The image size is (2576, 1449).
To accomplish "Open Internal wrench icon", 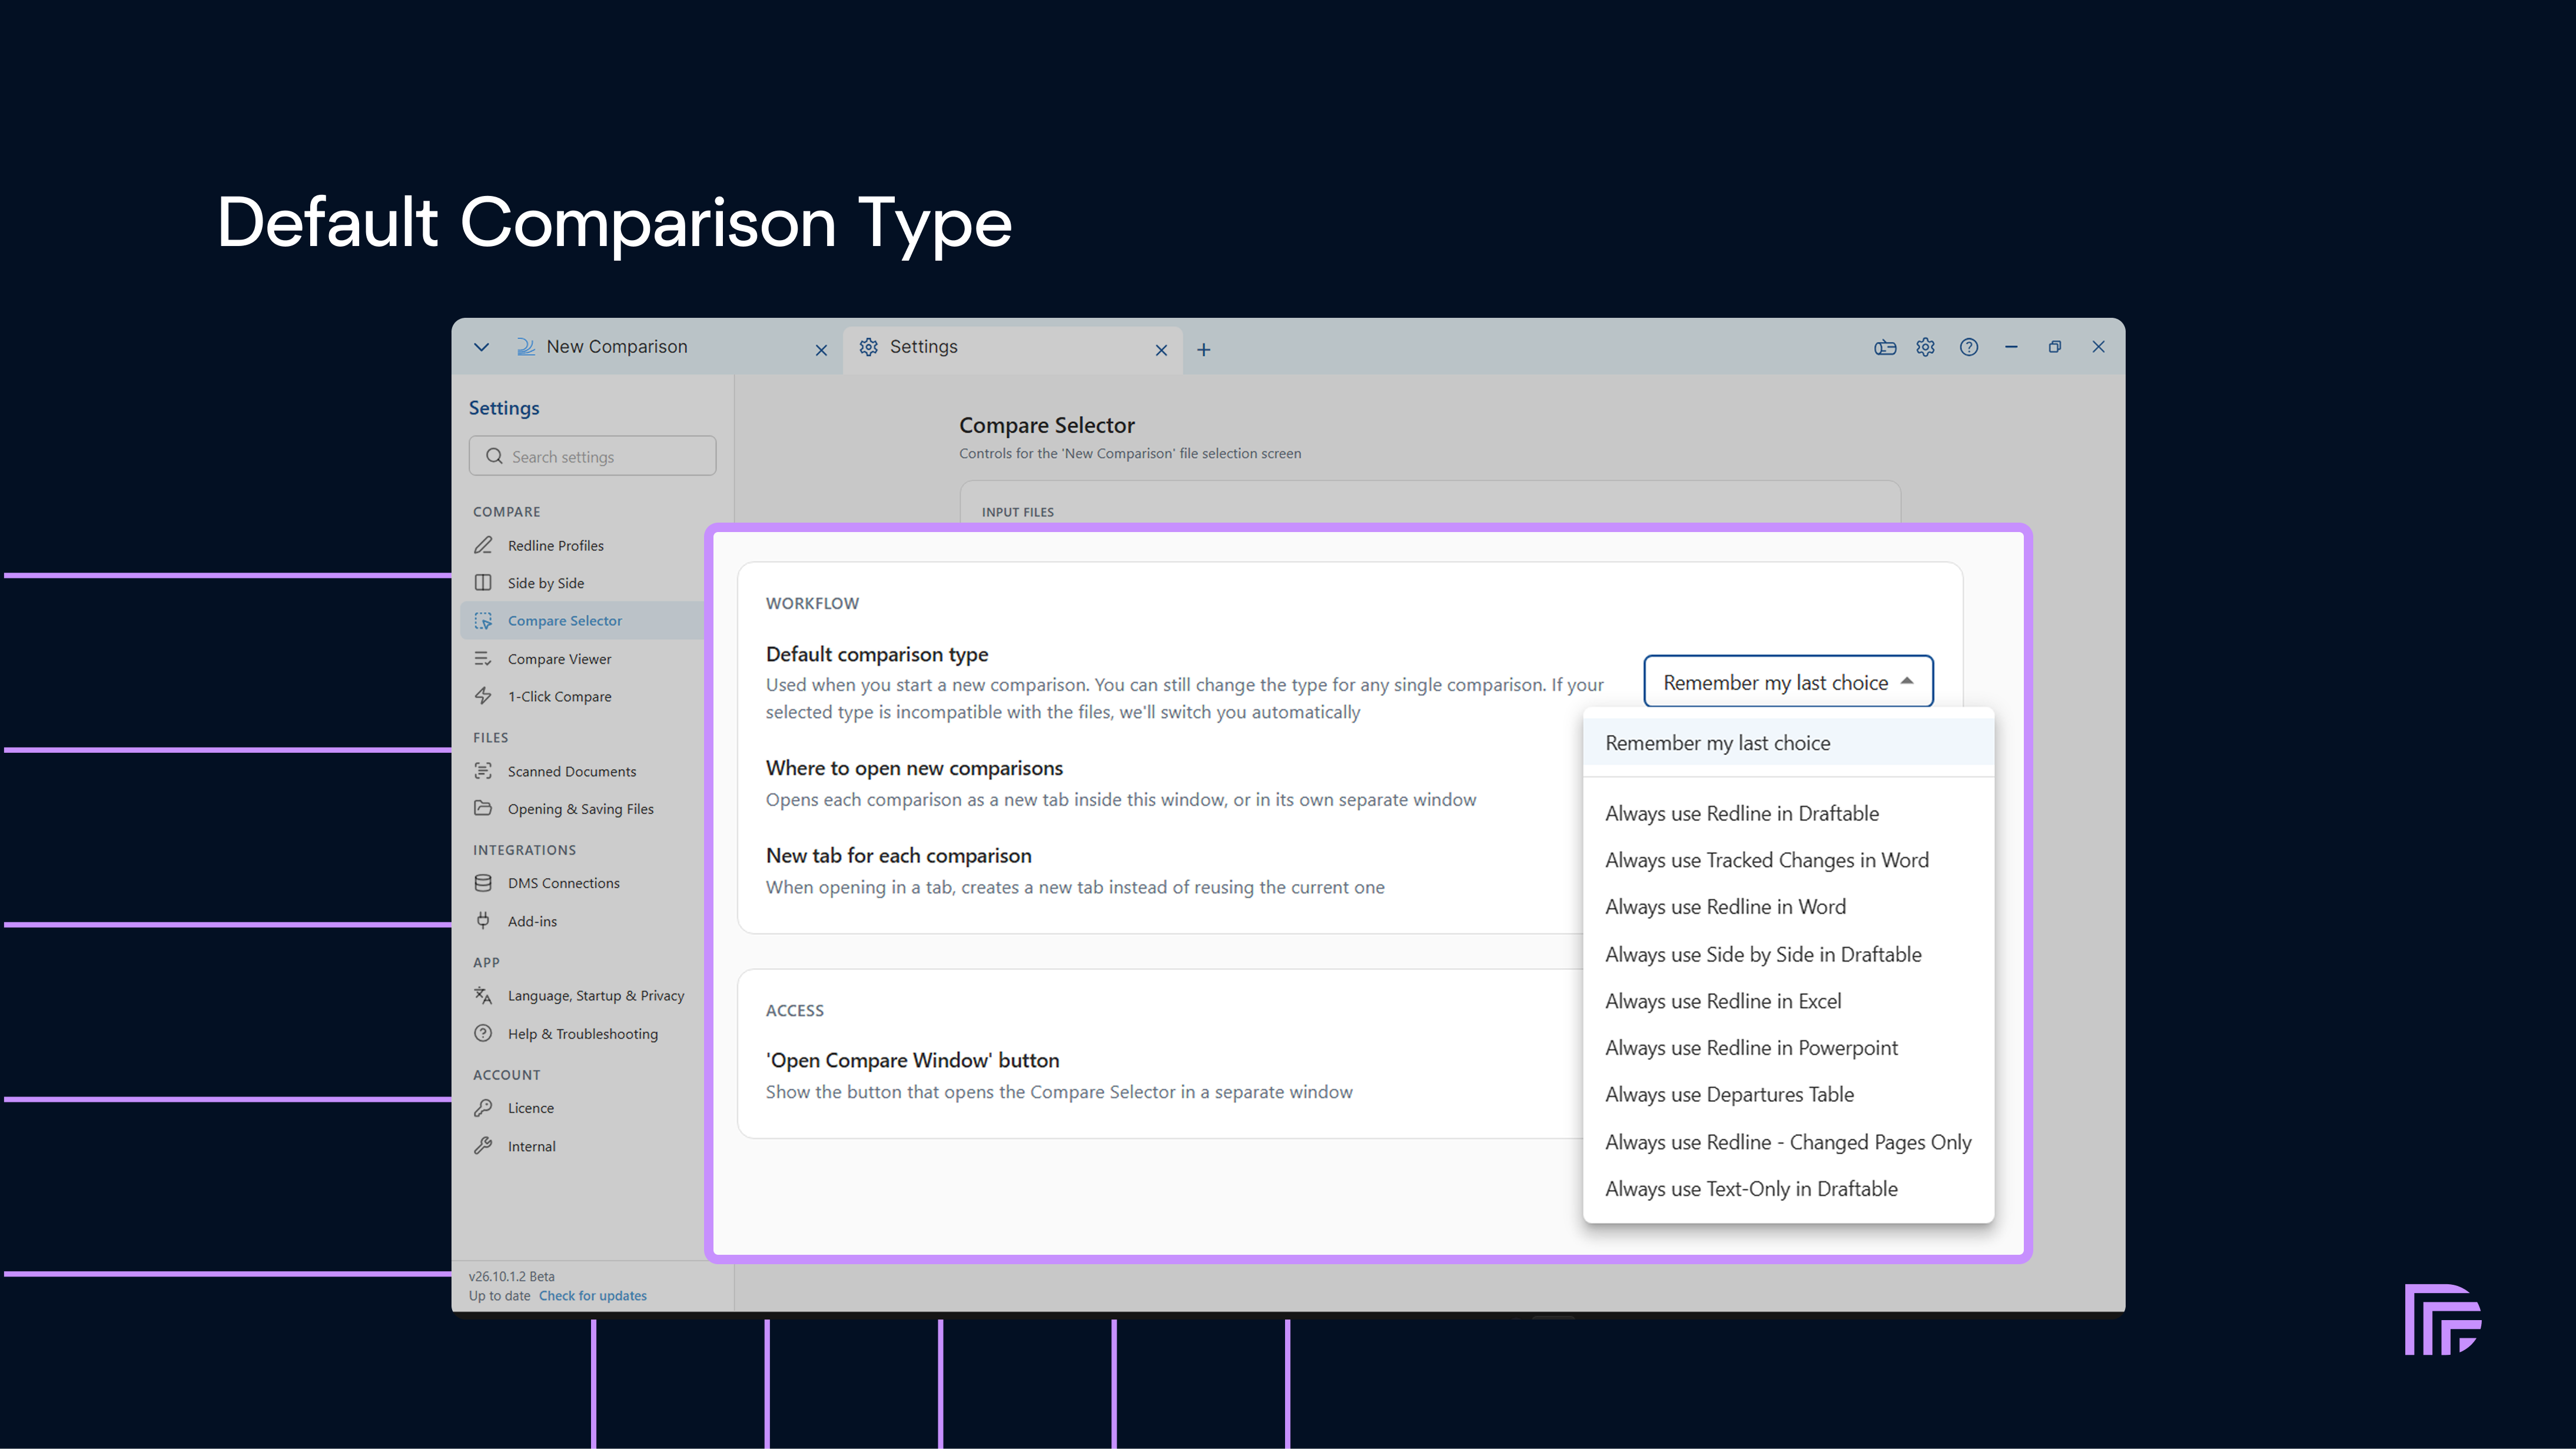I will point(483,1145).
